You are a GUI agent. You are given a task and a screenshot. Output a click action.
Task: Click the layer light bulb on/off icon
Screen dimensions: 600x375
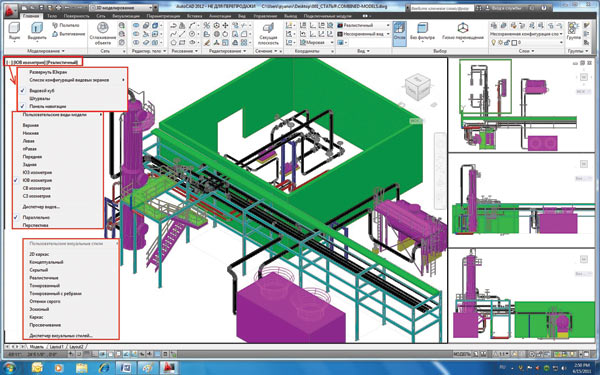494,42
